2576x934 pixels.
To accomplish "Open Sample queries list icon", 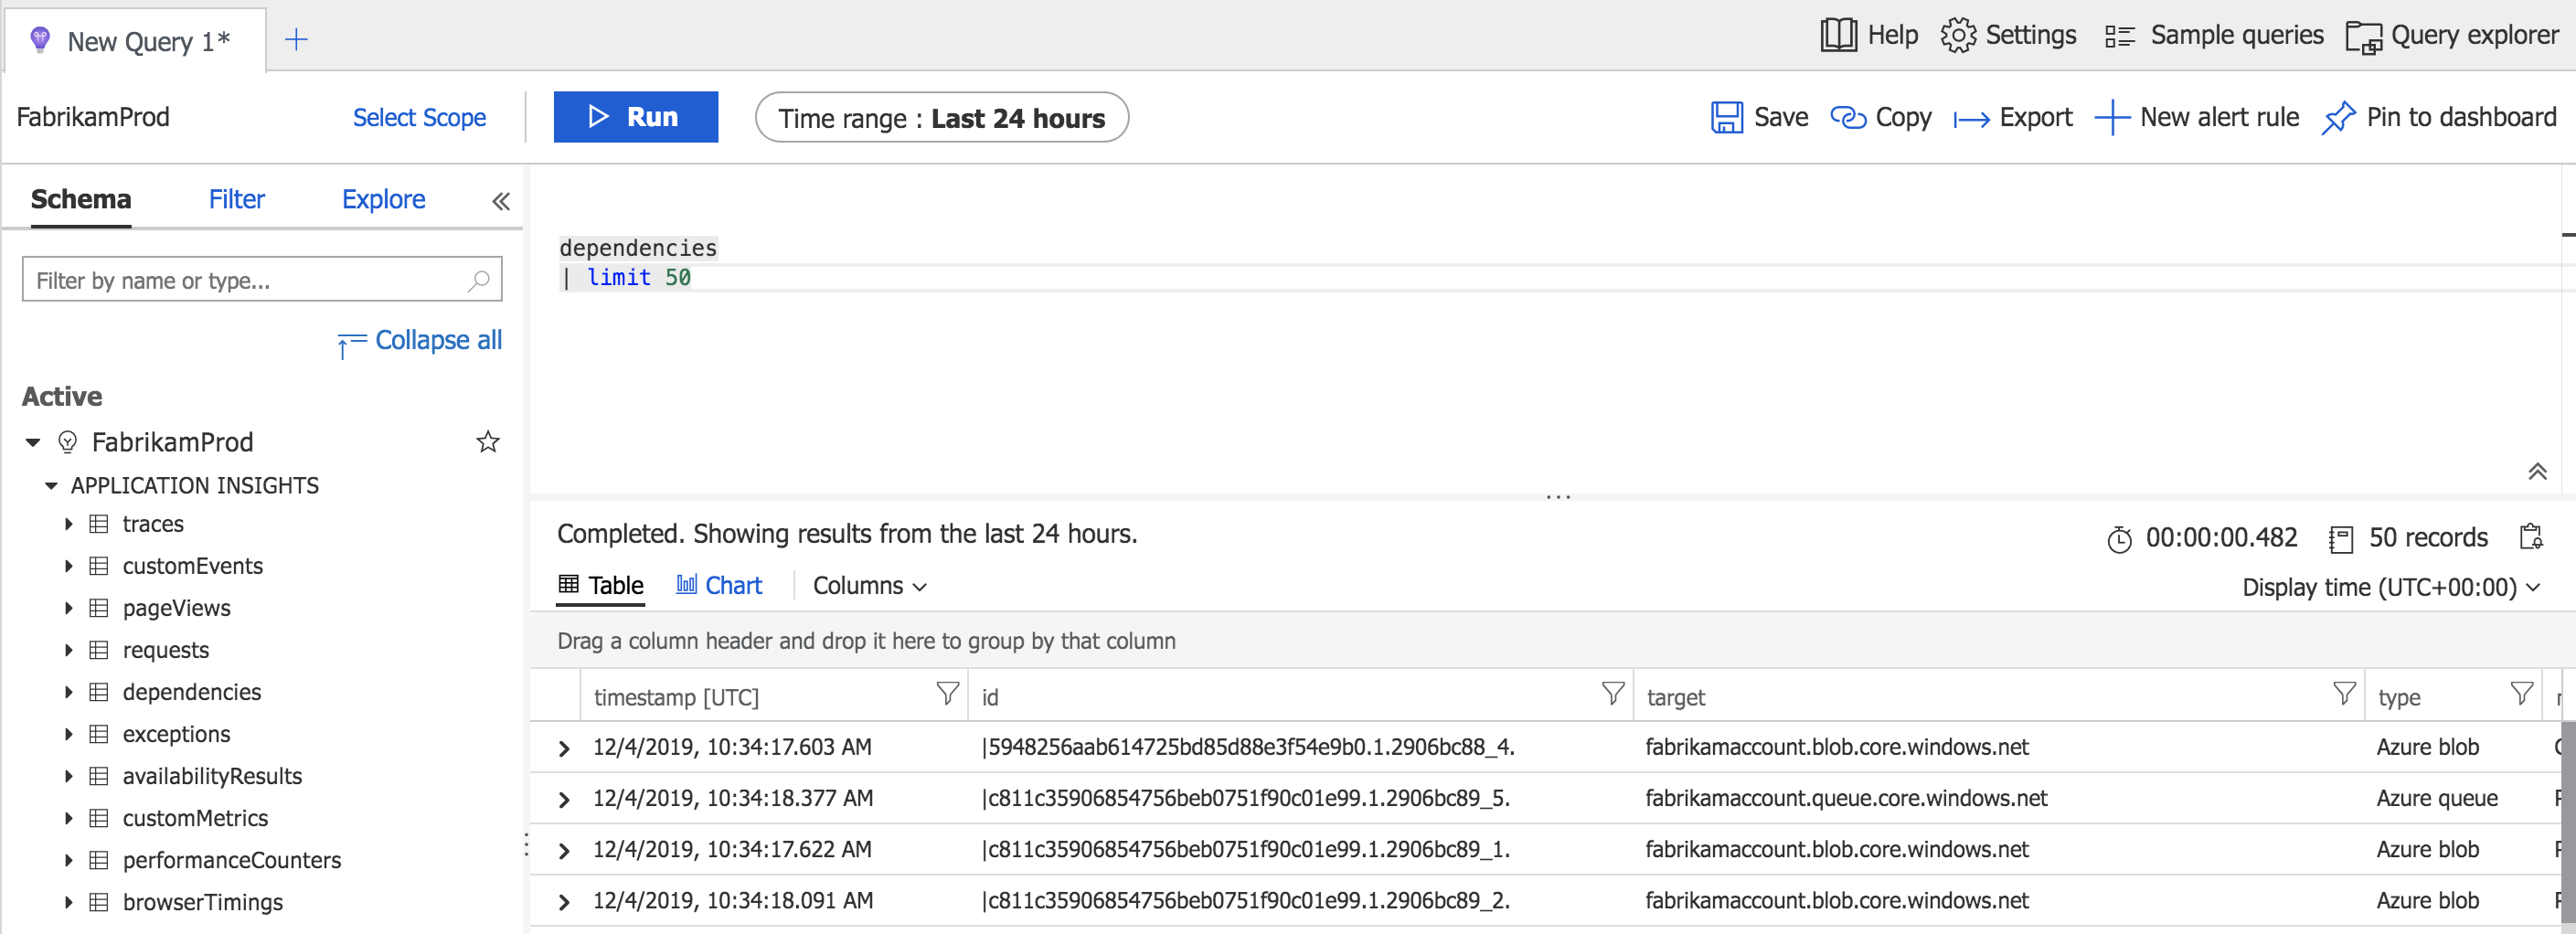I will tap(2119, 37).
